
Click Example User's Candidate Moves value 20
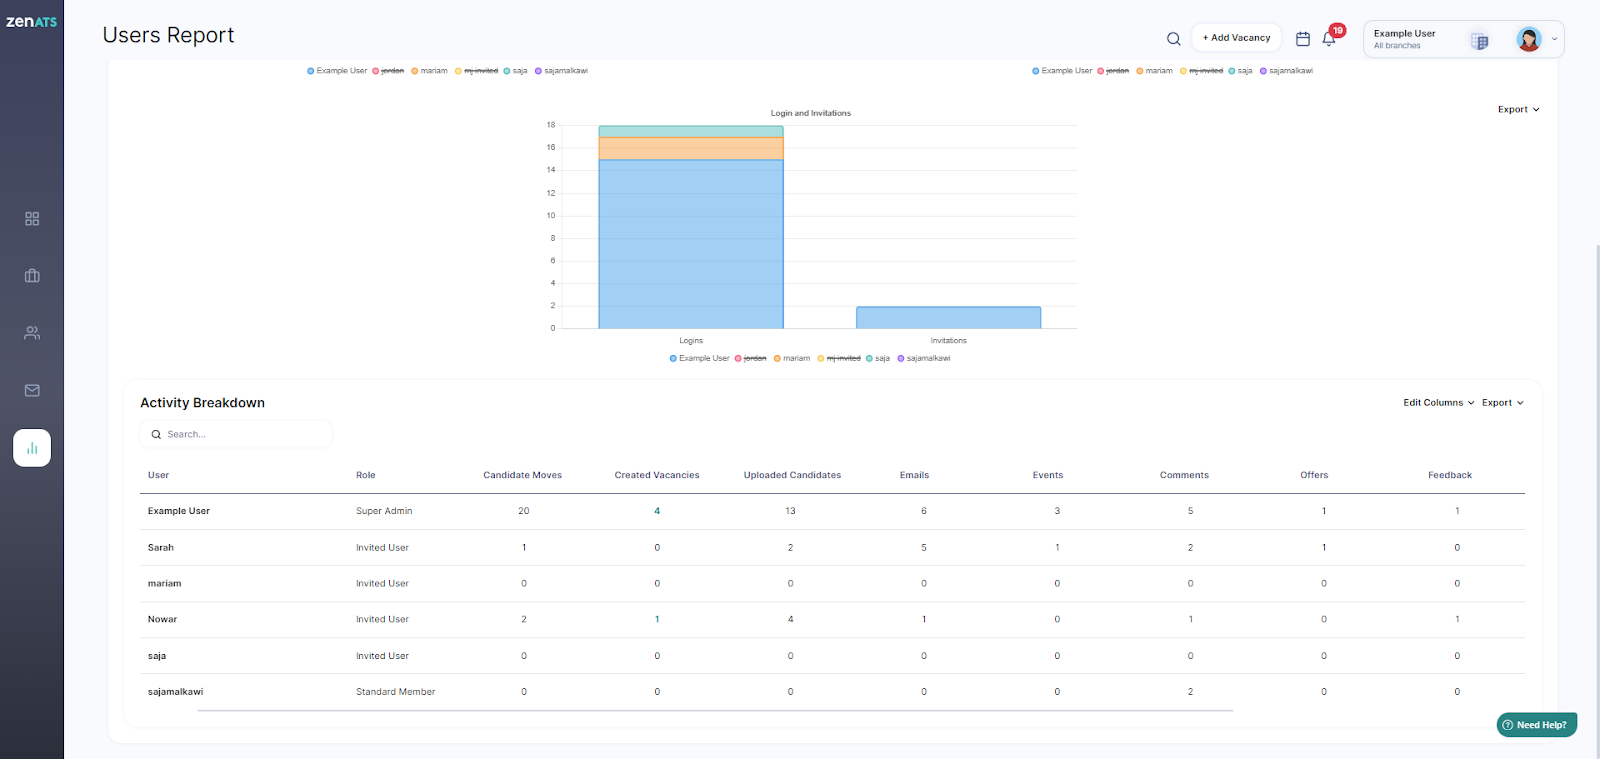point(524,511)
